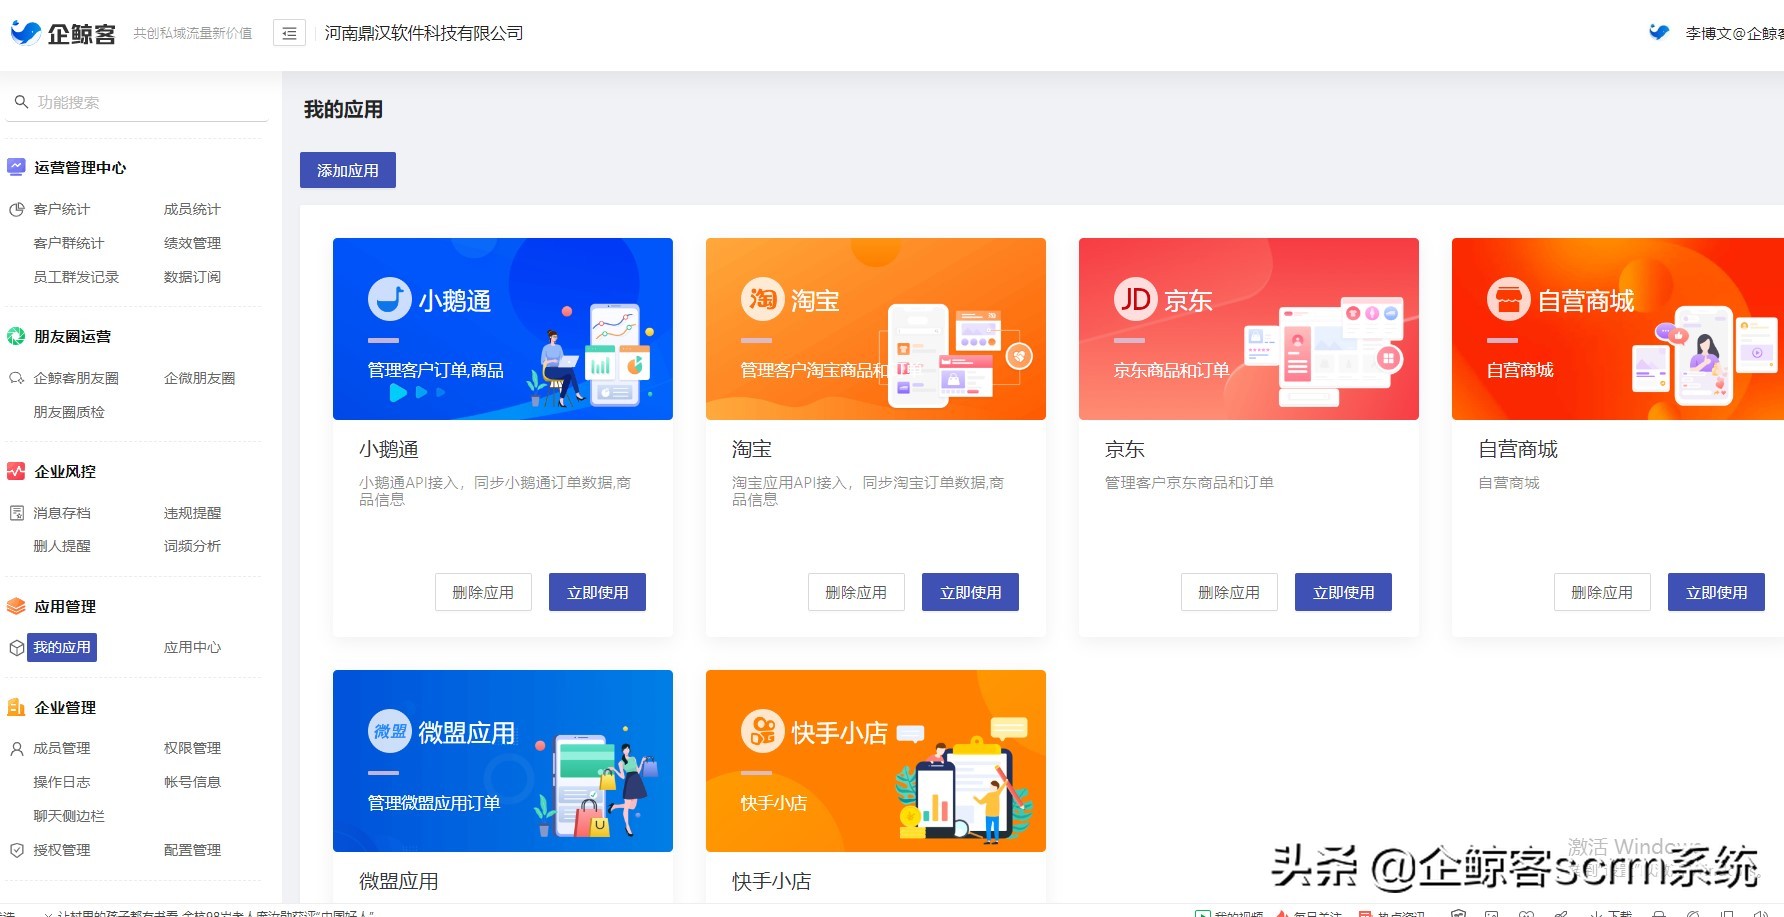Click 立即使用 on the 京东 card
The image size is (1784, 917).
(1343, 592)
